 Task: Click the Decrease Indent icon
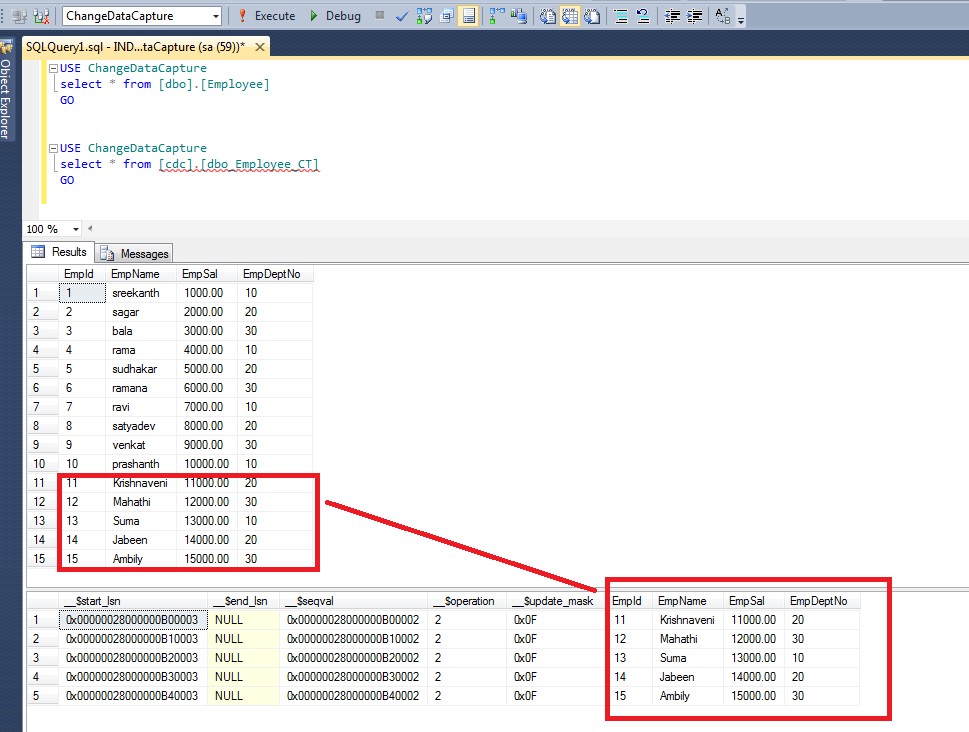pyautogui.click(x=672, y=16)
